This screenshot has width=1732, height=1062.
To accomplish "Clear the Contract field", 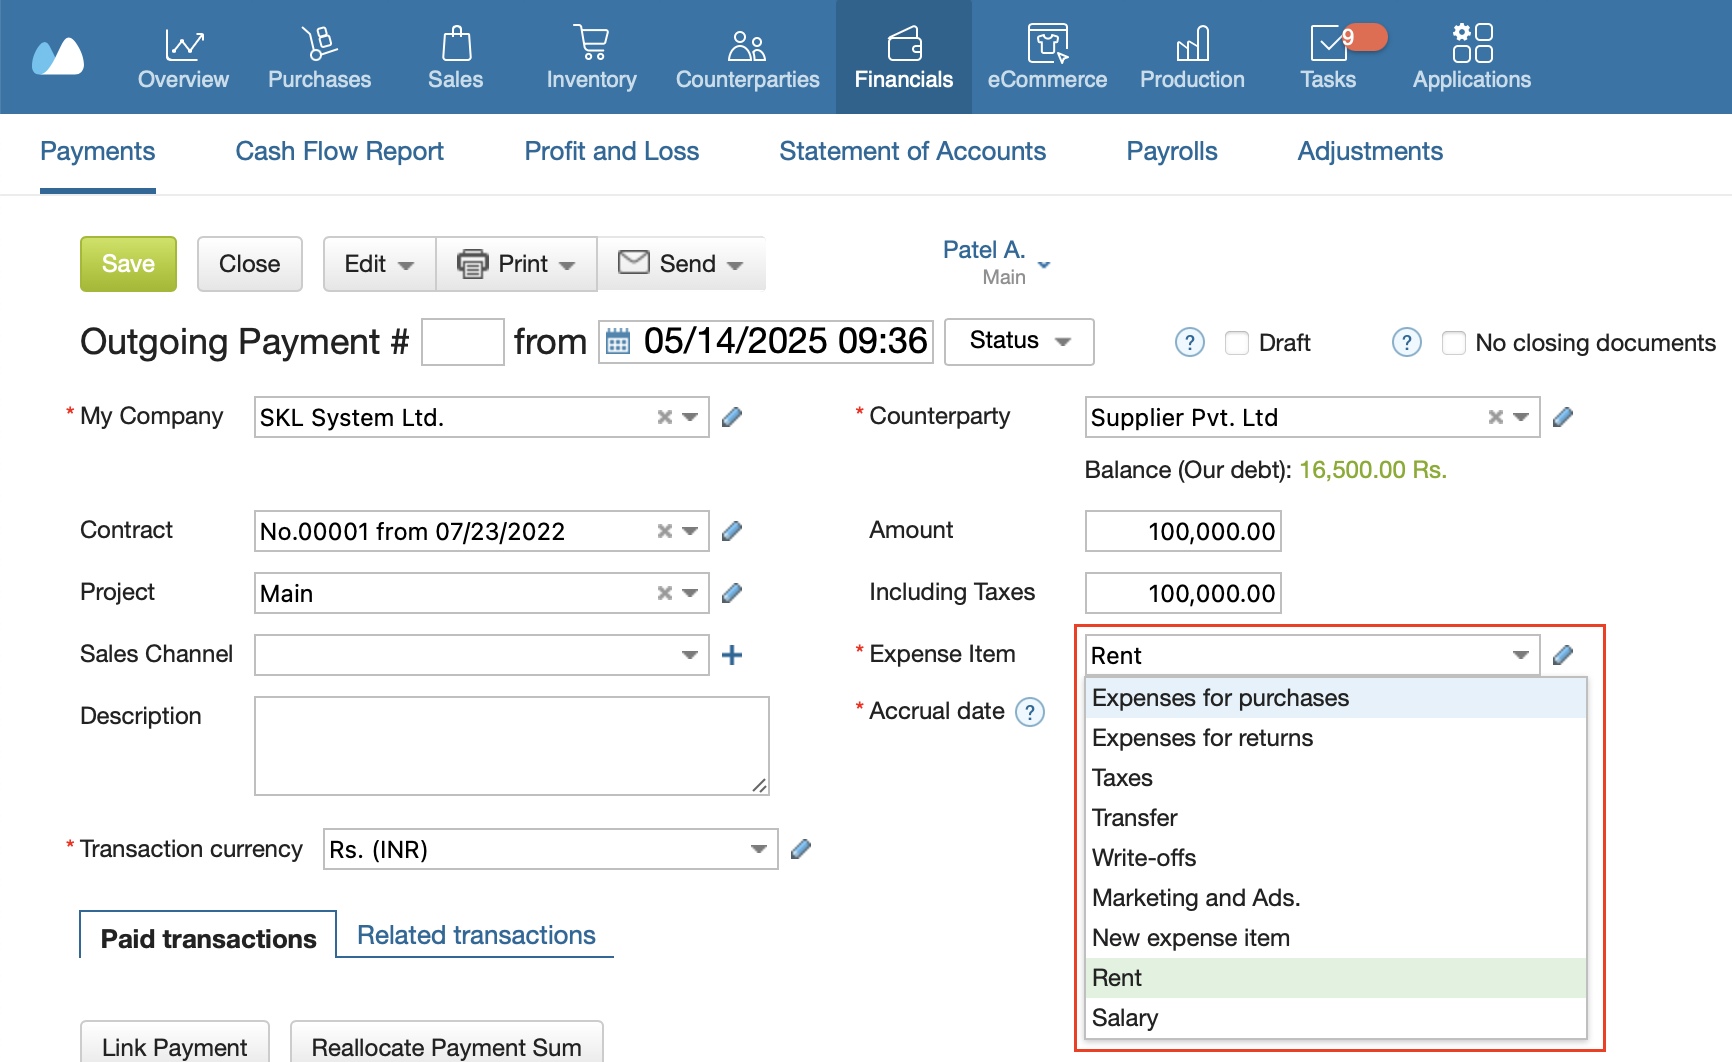I will point(664,531).
